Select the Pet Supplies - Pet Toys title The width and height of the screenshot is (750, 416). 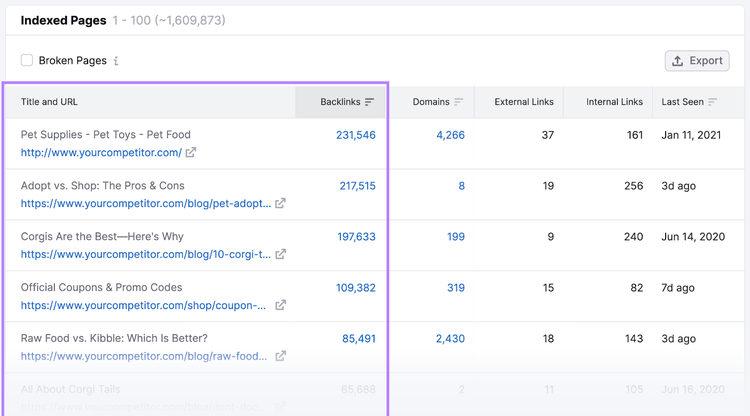pos(105,135)
